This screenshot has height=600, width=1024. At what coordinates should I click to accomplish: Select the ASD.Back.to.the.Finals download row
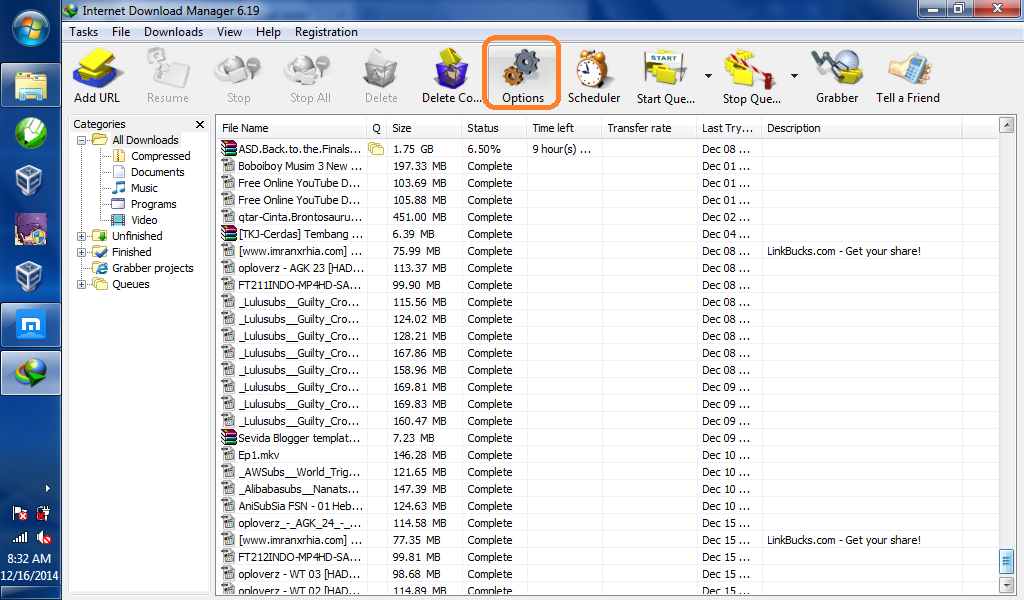607,149
